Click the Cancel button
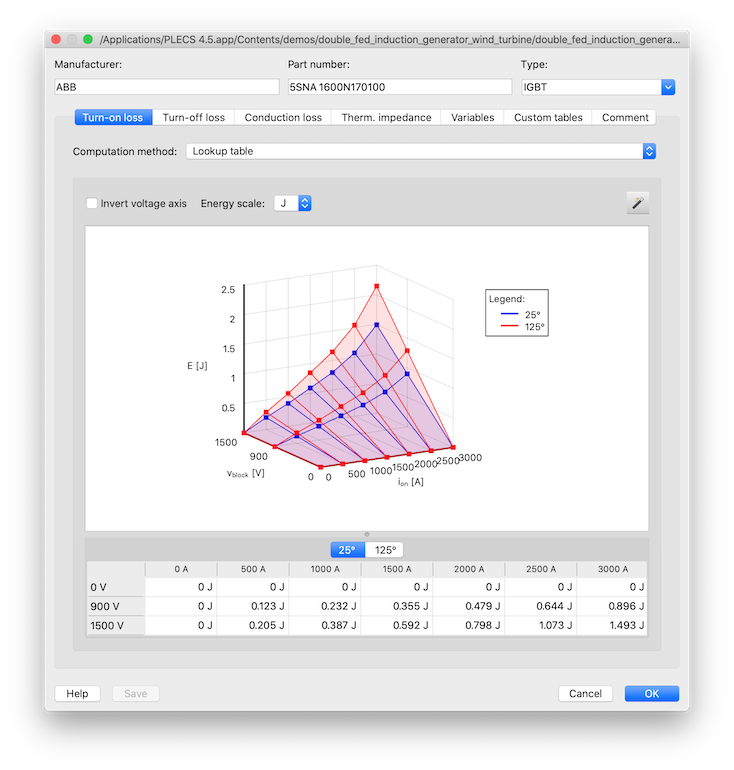This screenshot has height=770, width=734. coord(585,693)
